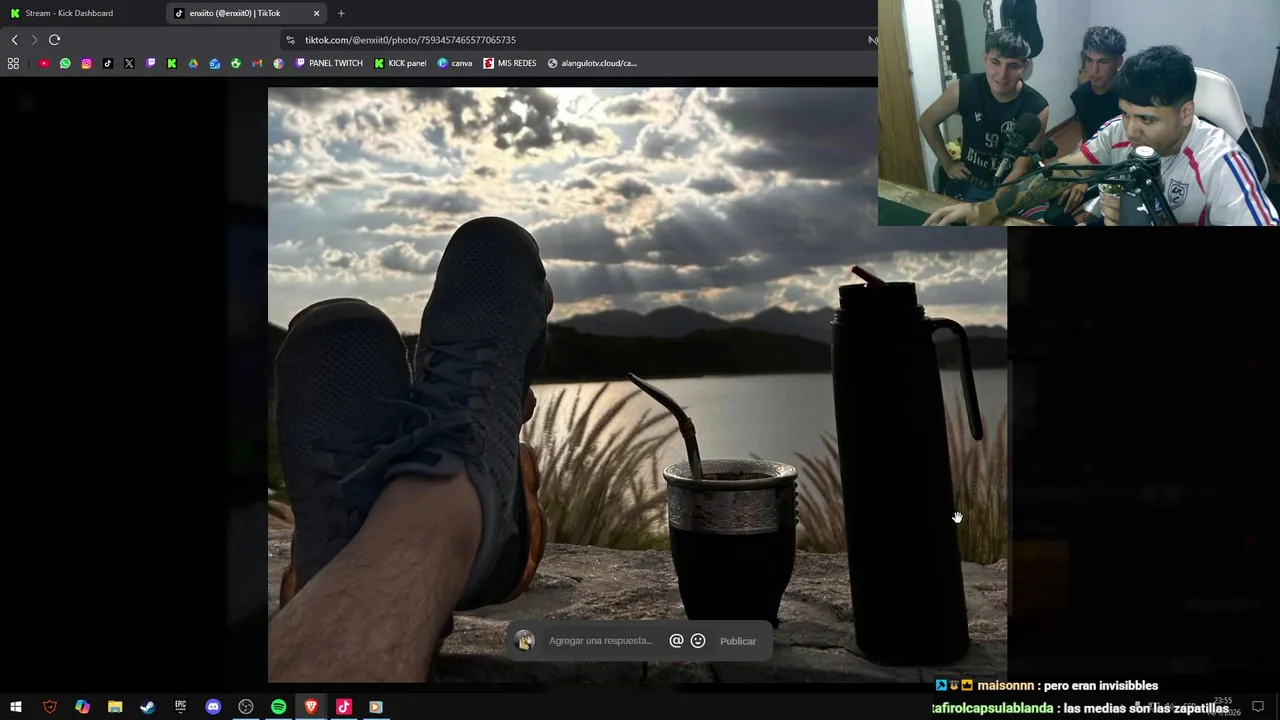Open Discord from the taskbar
Viewport: 1280px width, 720px height.
[213, 707]
